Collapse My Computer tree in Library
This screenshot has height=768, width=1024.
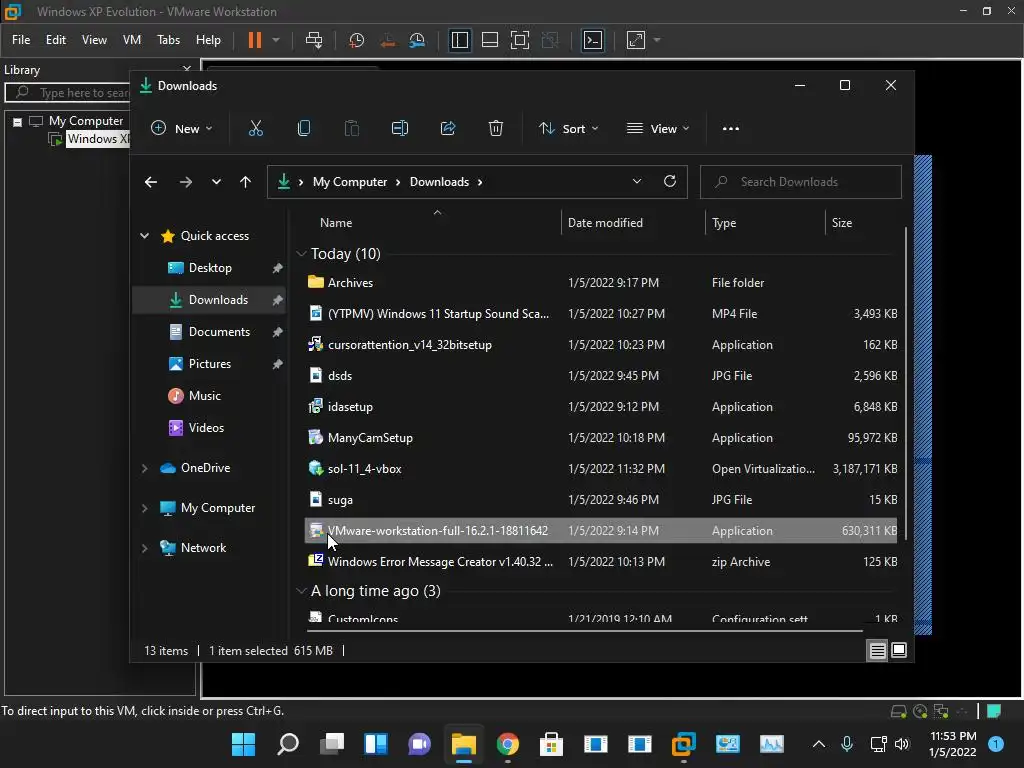(x=18, y=121)
